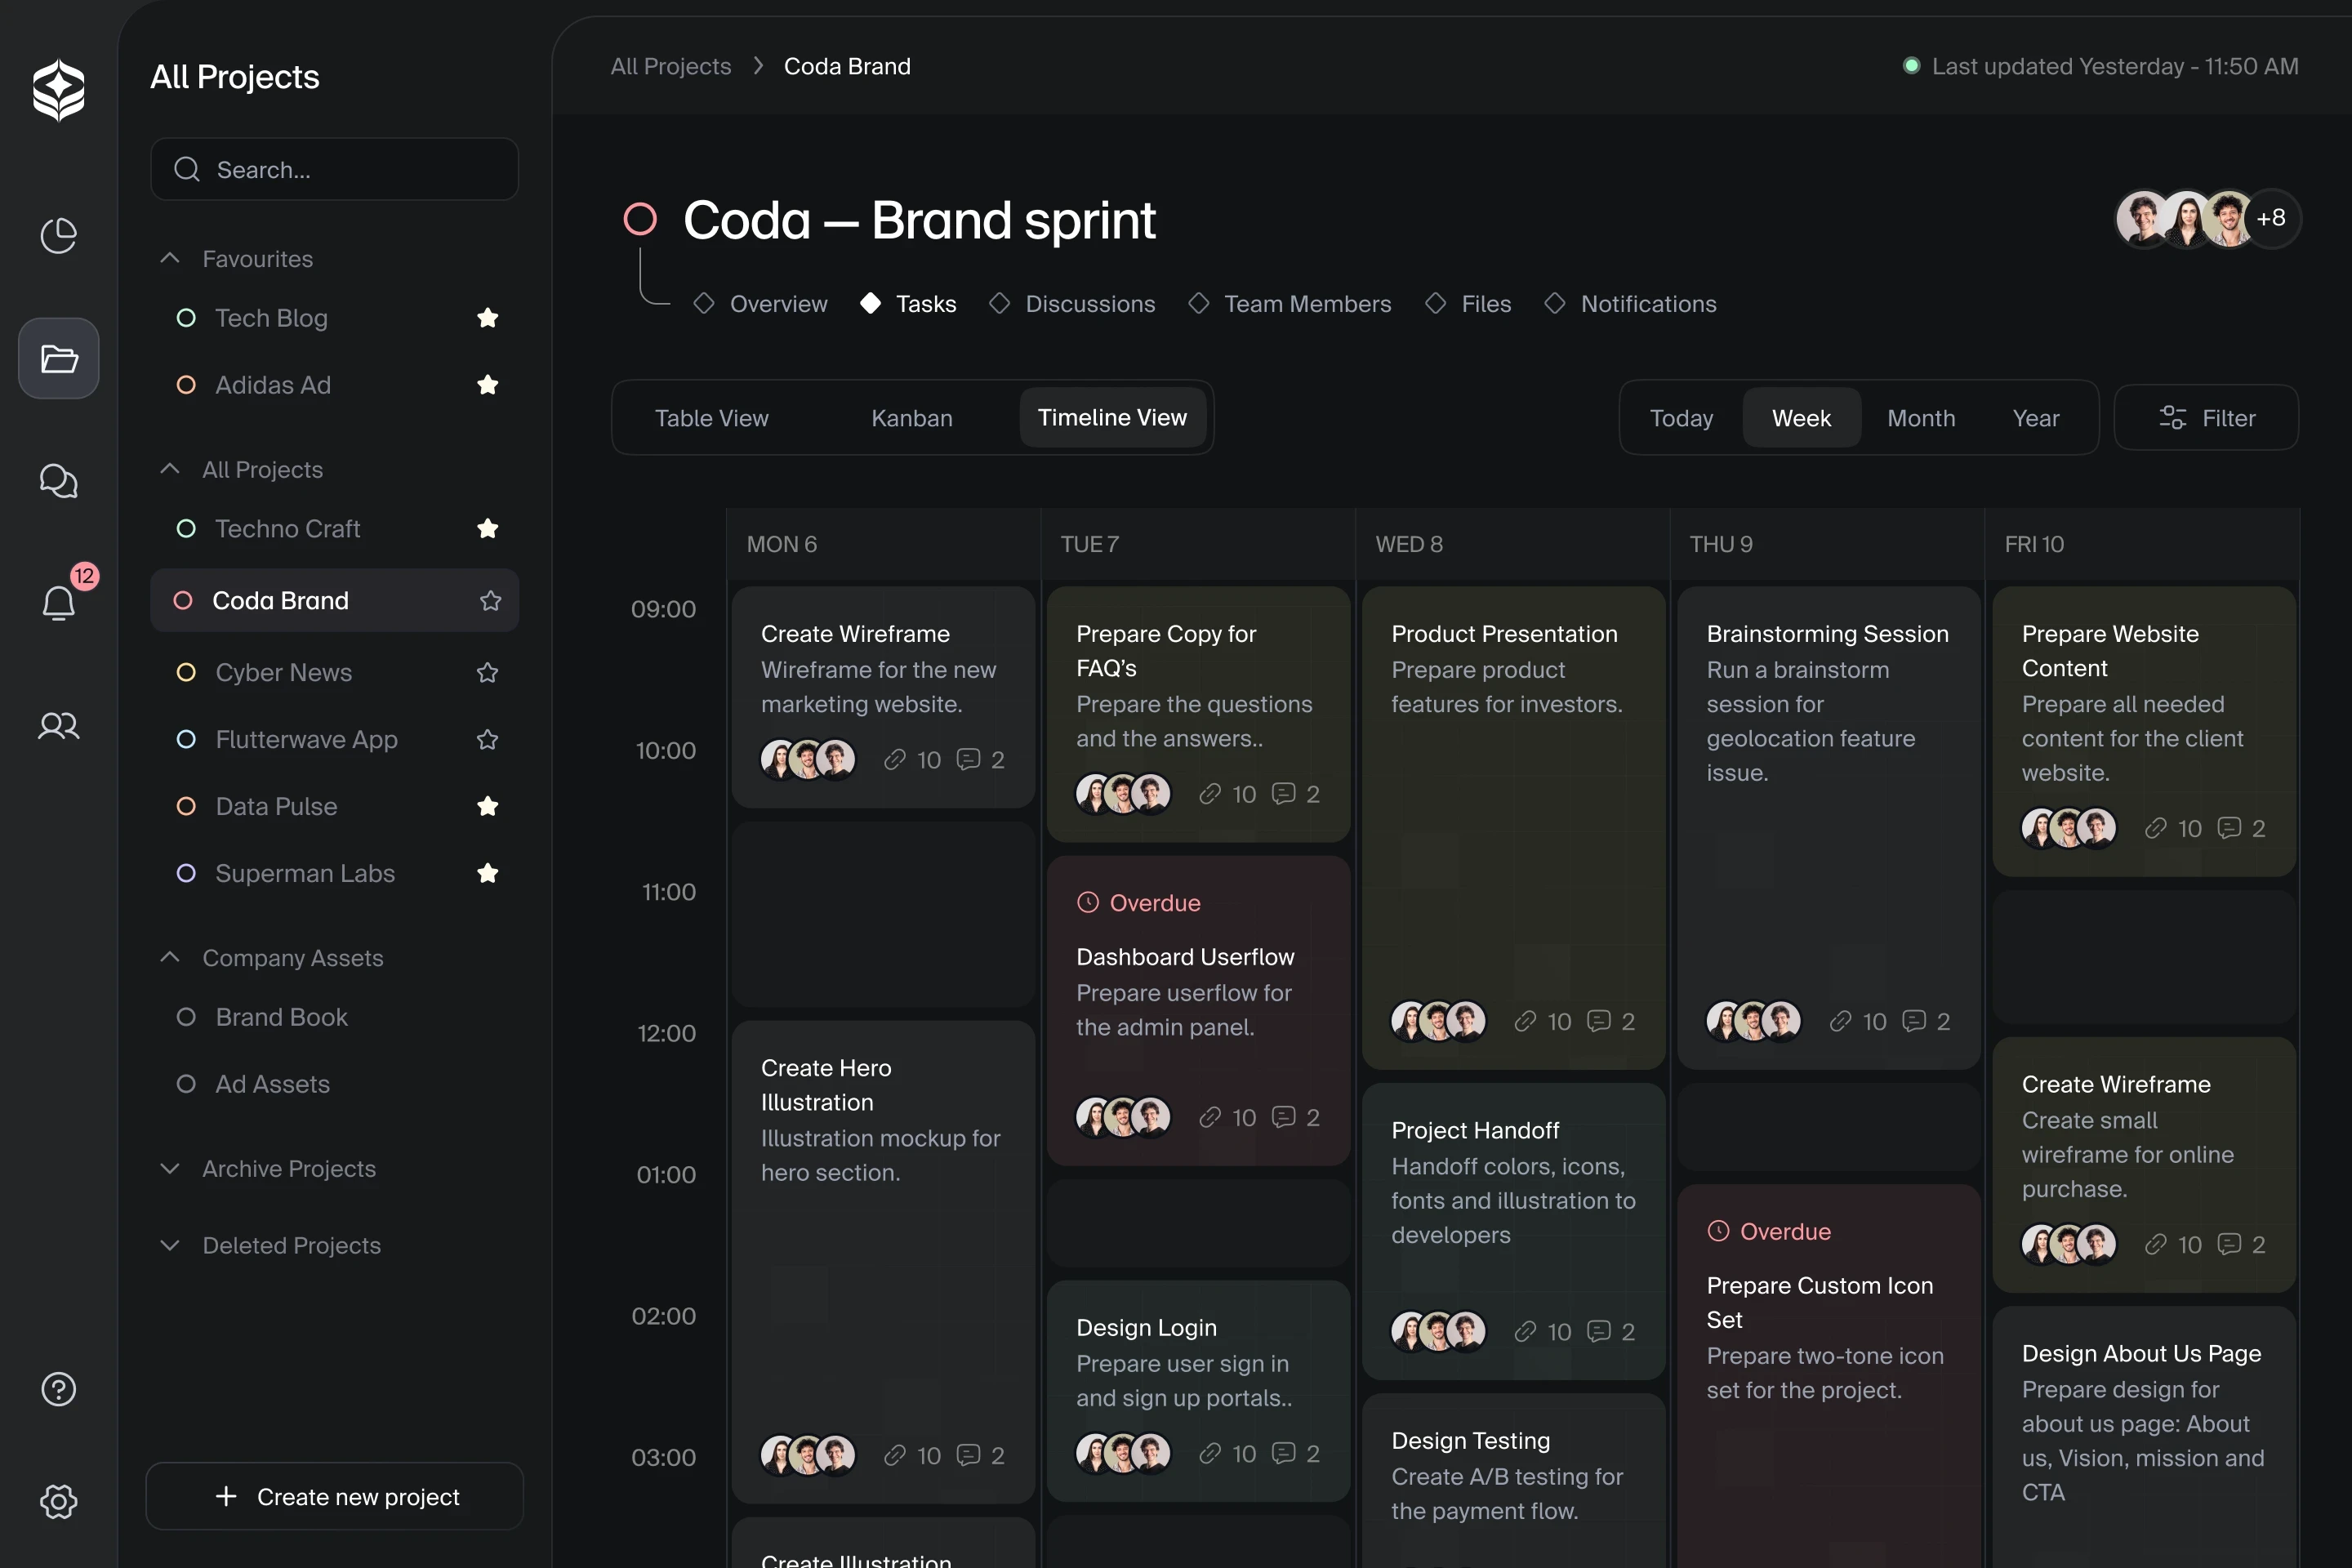The height and width of the screenshot is (1568, 2352).
Task: Open notifications bell with 12 badge
Action: [x=59, y=602]
